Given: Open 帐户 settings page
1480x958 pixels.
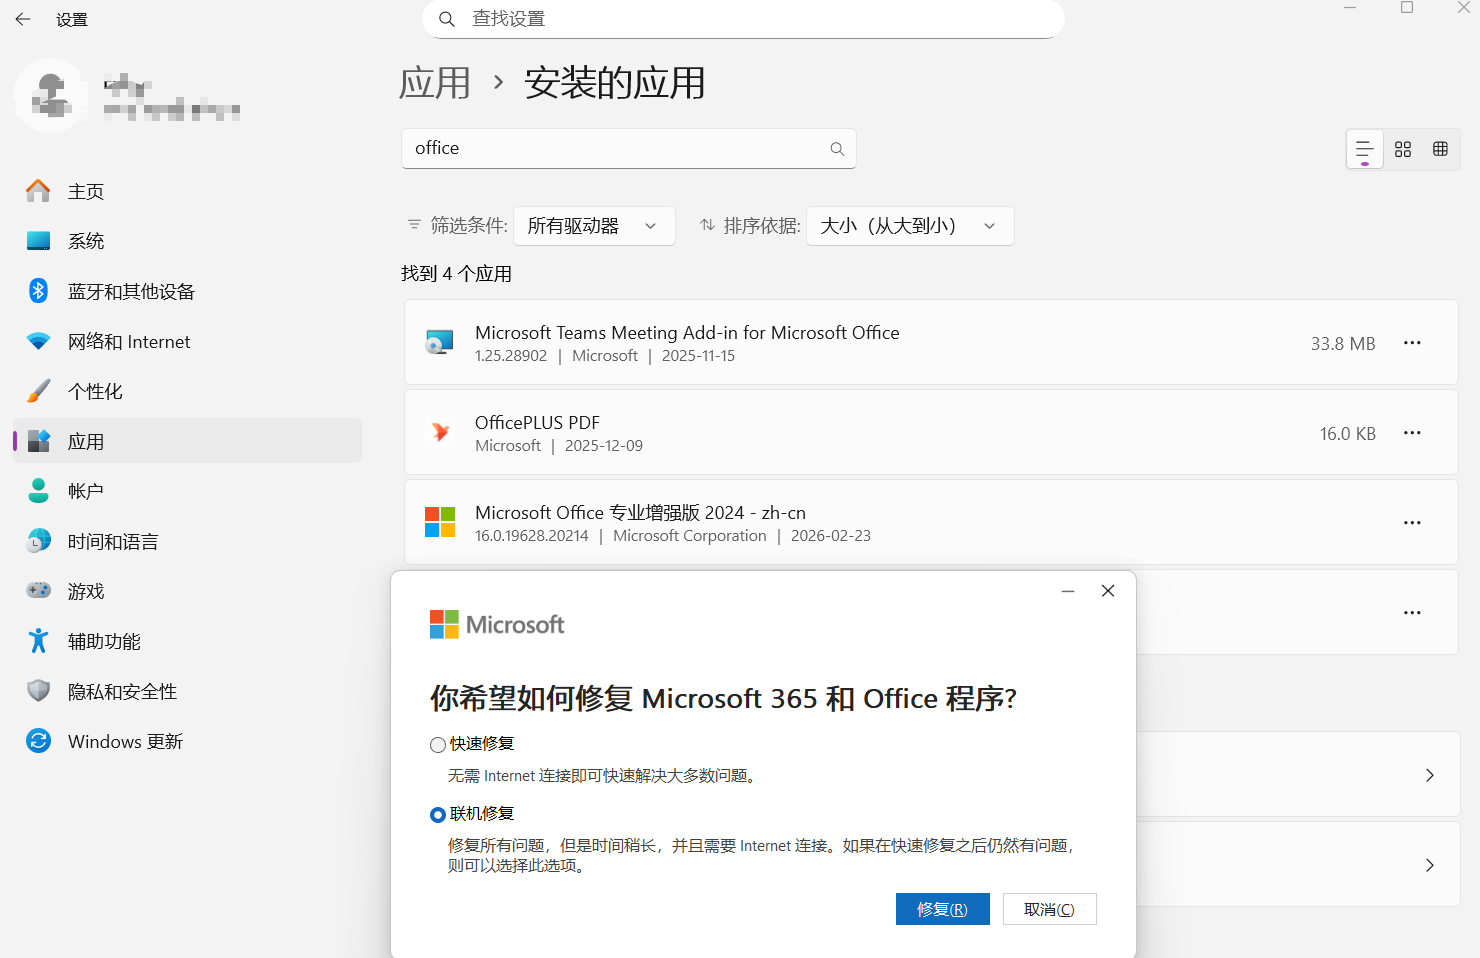Looking at the screenshot, I should point(187,491).
